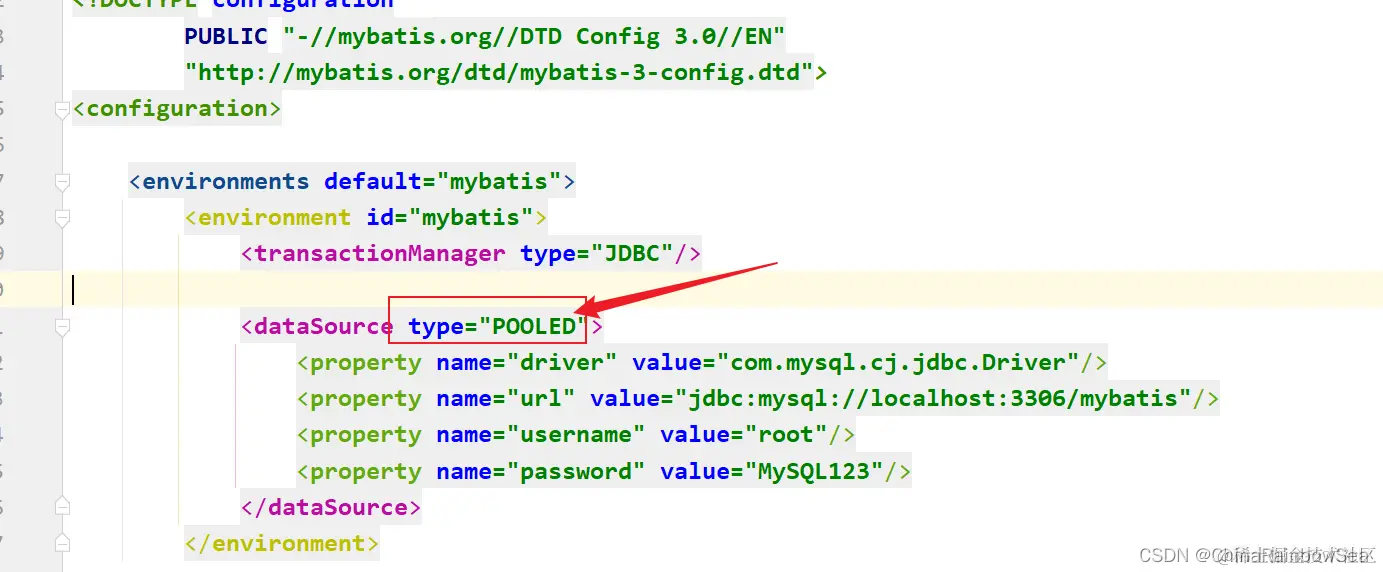This screenshot has width=1383, height=572.
Task: Click the closing </dataSource> tag
Action: [x=331, y=507]
